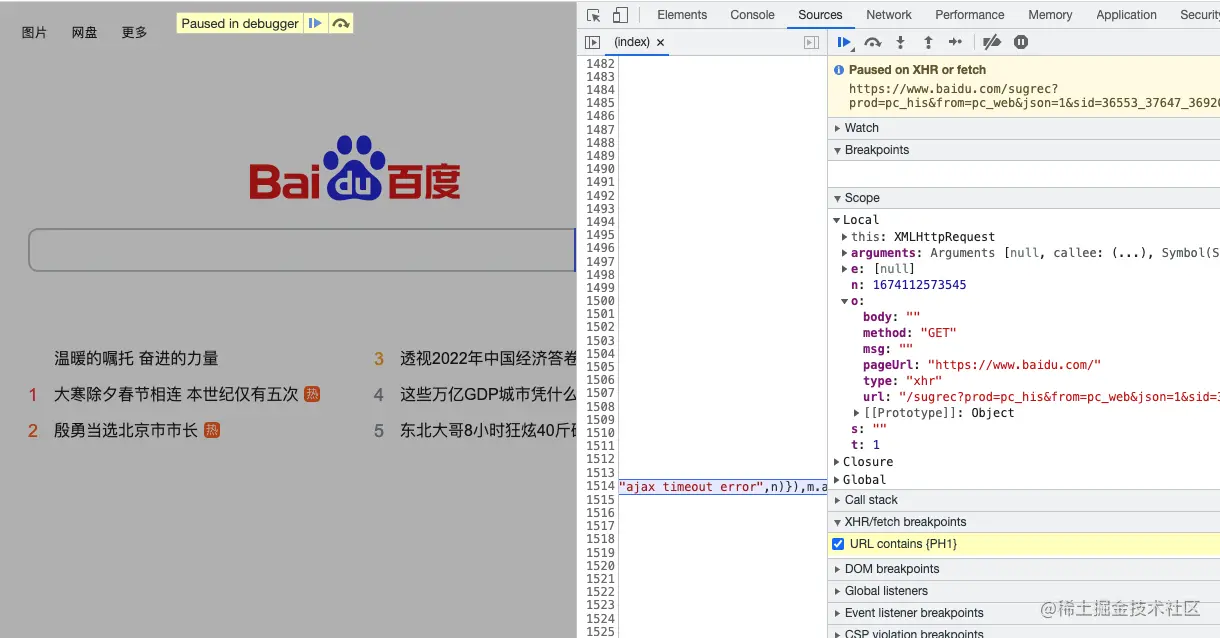Image resolution: width=1220 pixels, height=638 pixels.
Task: Expand the Global scope
Action: (837, 480)
